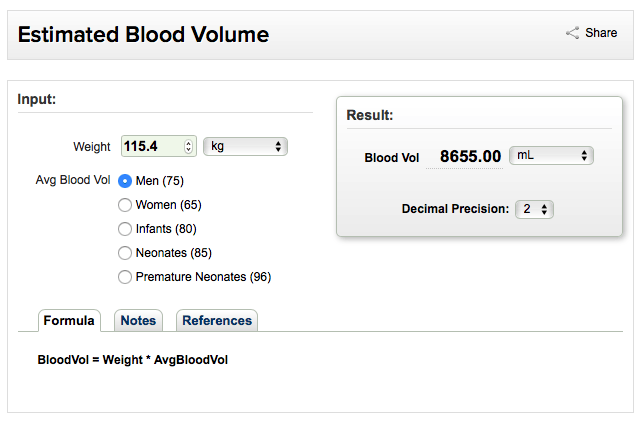Click the Share icon
Image resolution: width=642 pixels, height=421 pixels.
[572, 33]
